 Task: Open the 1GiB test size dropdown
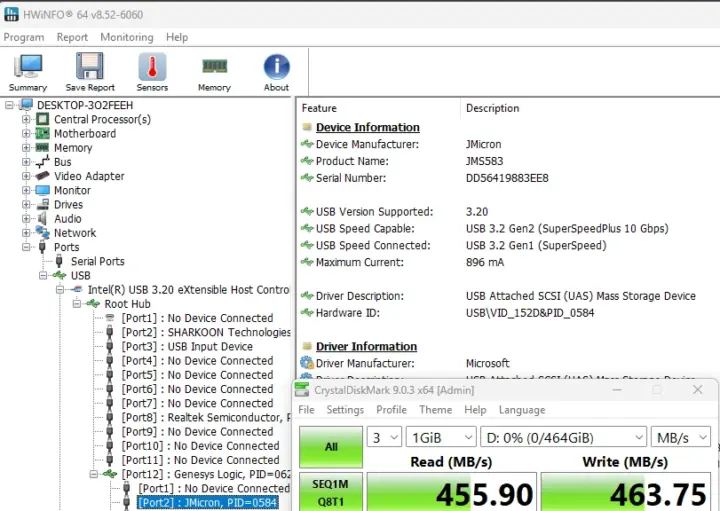(x=441, y=438)
